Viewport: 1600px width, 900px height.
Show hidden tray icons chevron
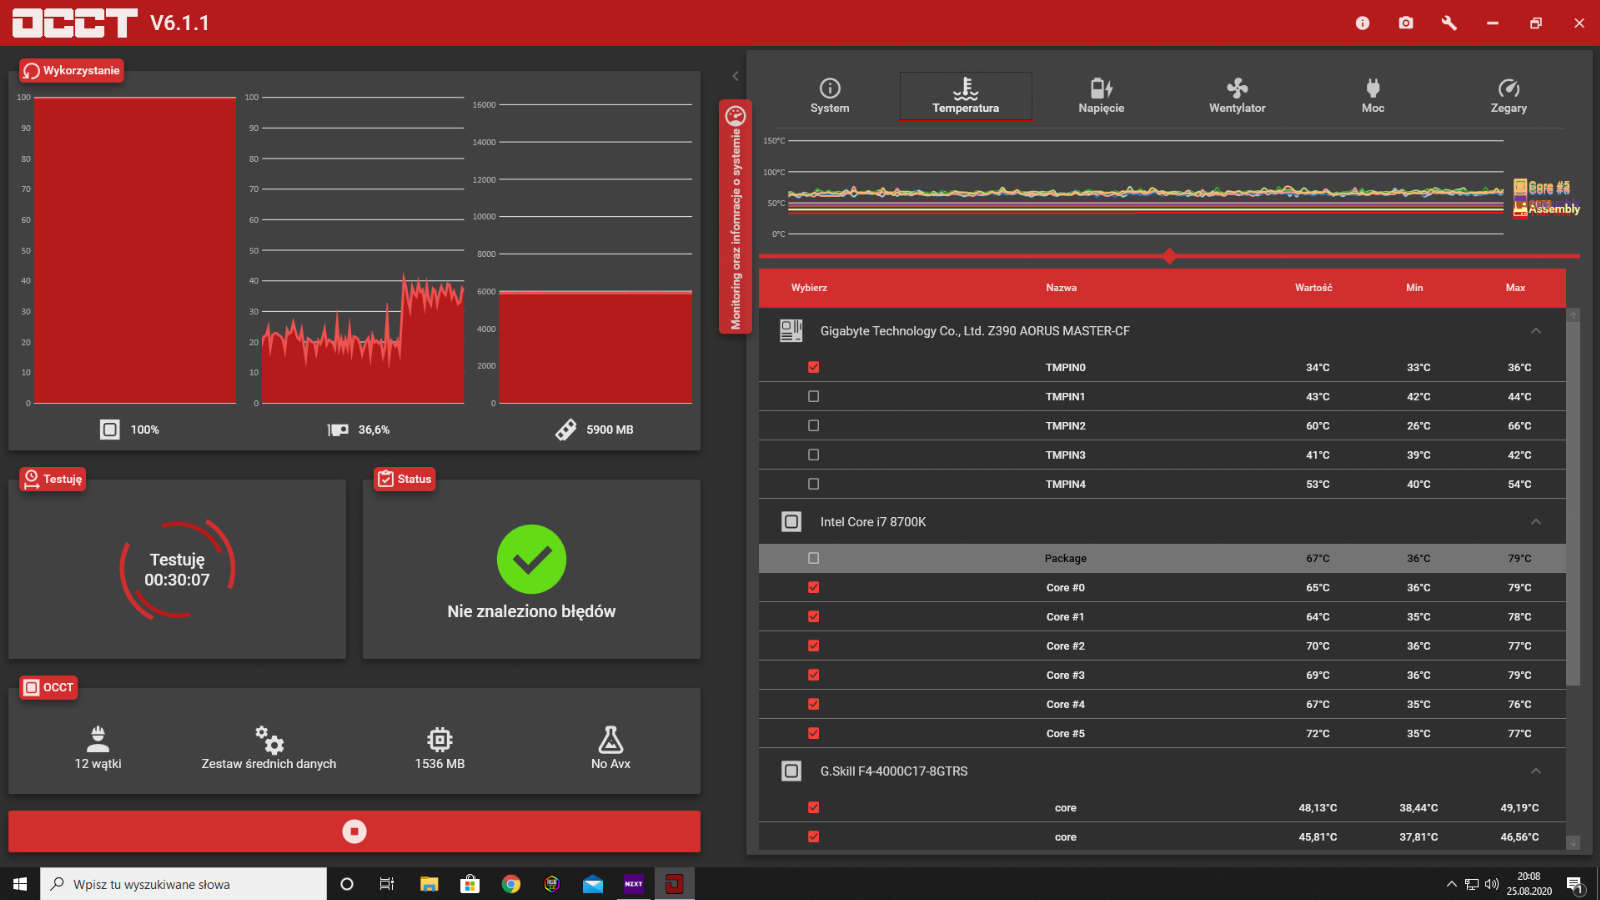[x=1451, y=884]
